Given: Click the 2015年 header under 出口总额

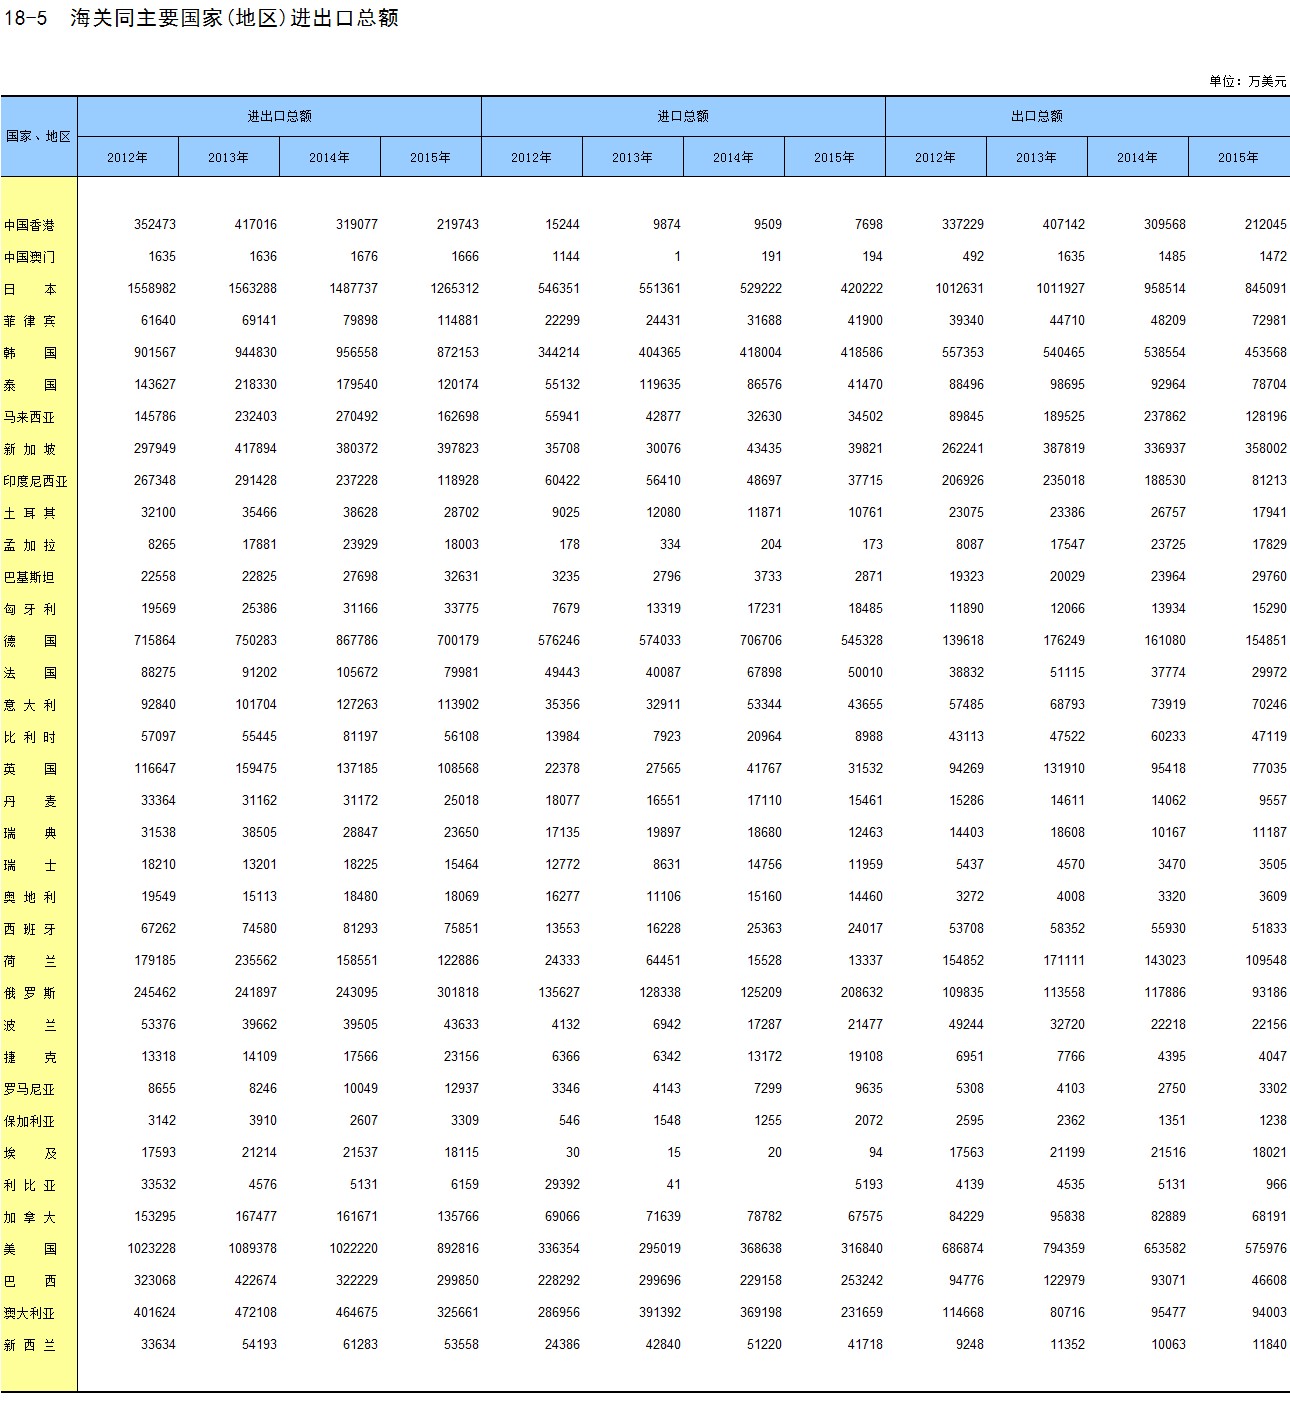Looking at the screenshot, I should [1238, 158].
